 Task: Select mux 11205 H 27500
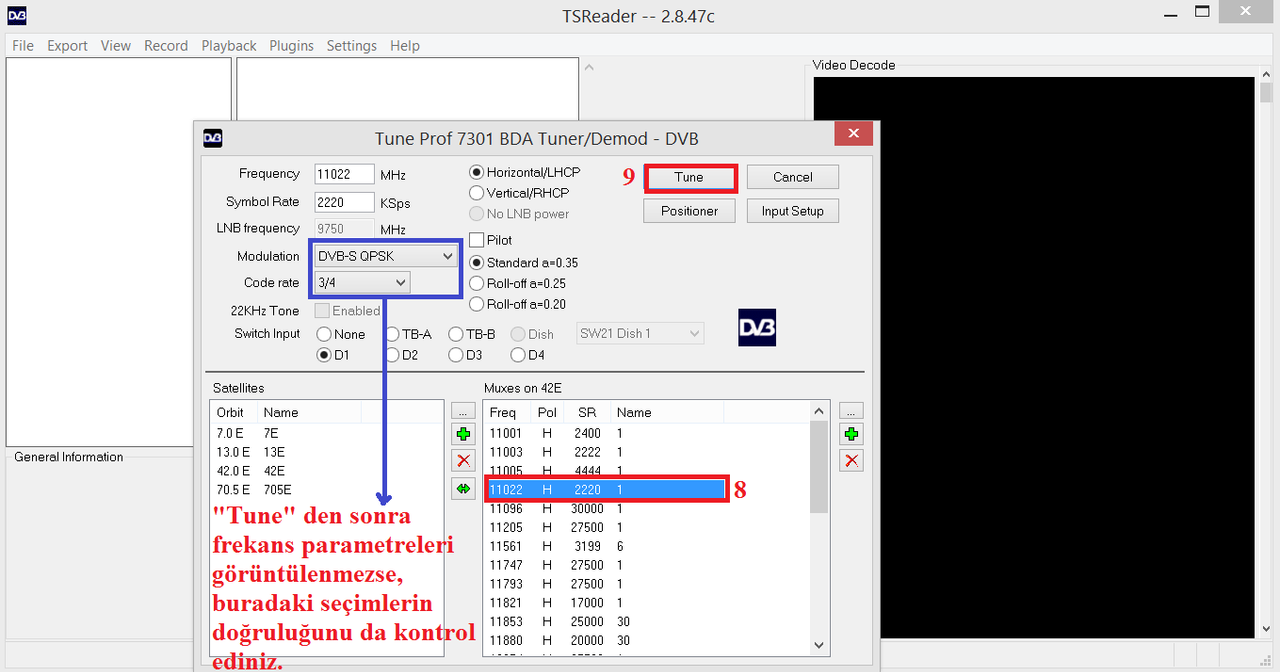click(647, 527)
